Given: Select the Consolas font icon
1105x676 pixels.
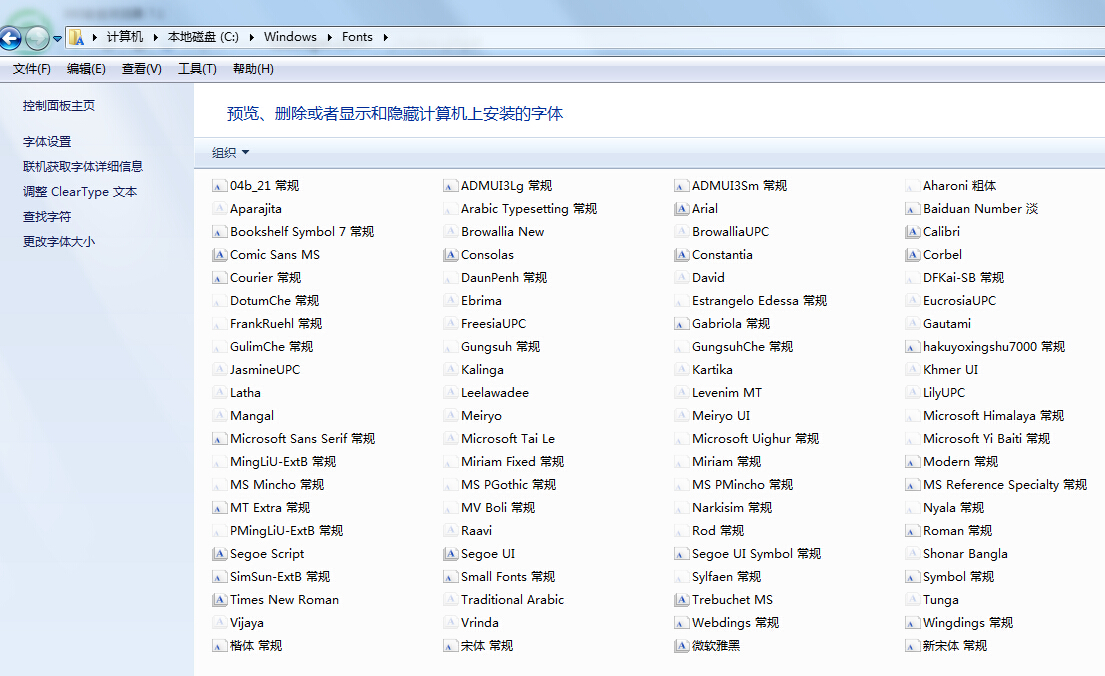Looking at the screenshot, I should [450, 255].
